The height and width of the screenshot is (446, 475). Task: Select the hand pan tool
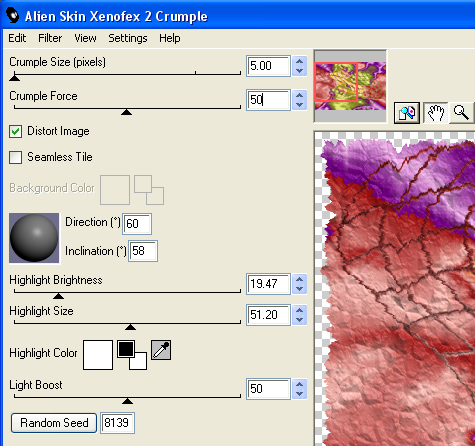coord(436,113)
